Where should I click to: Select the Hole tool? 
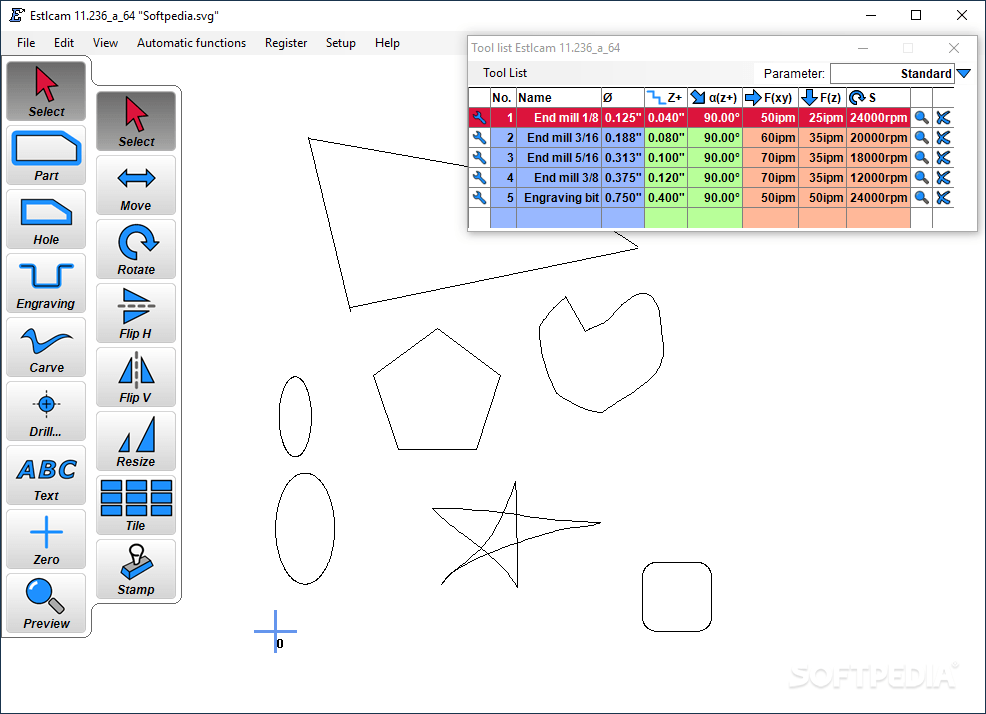coord(45,219)
